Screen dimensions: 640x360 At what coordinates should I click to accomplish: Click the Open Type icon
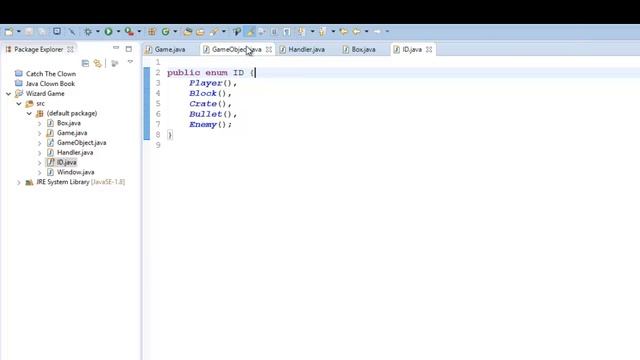(188, 31)
